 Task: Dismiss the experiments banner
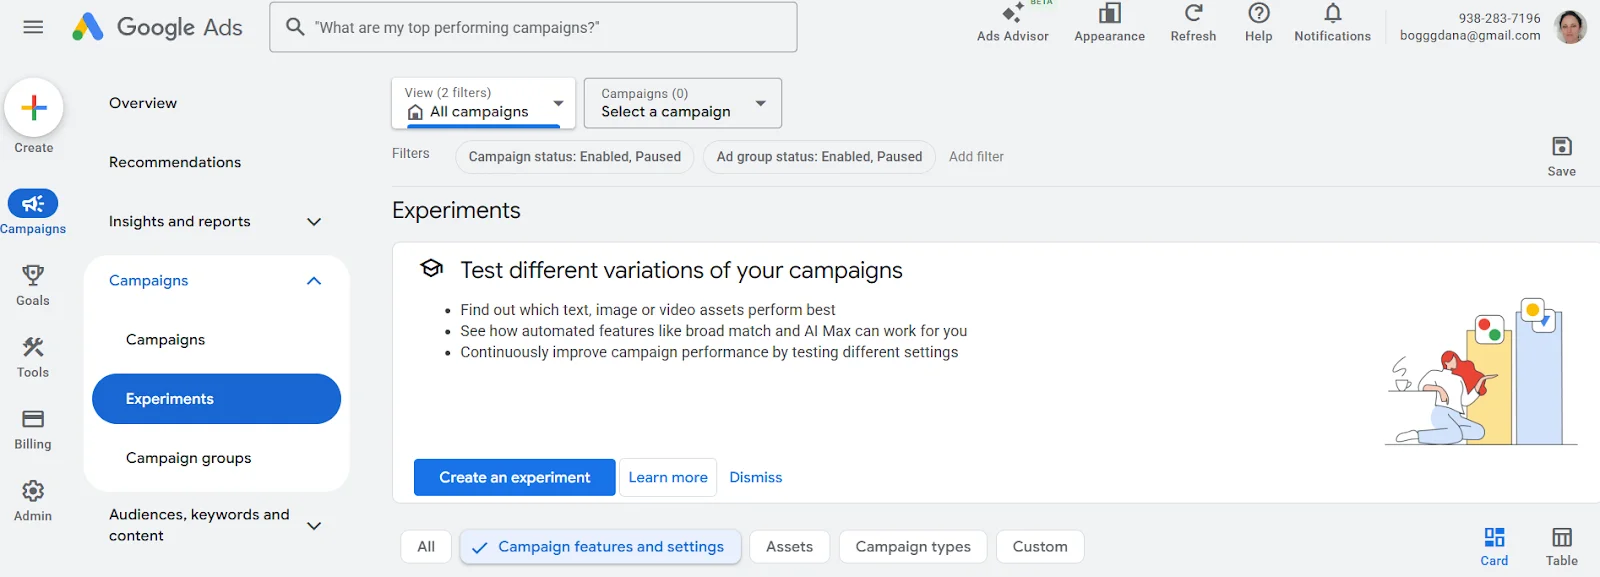pyautogui.click(x=756, y=478)
